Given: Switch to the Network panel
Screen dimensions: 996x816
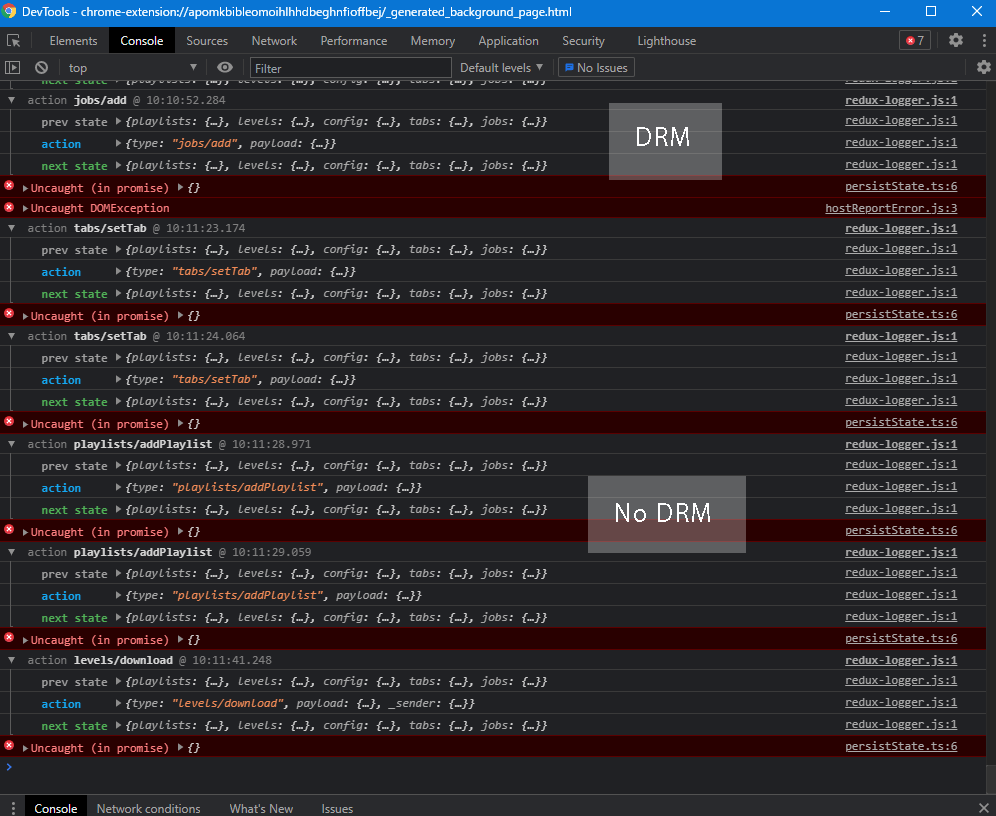Looking at the screenshot, I should (274, 40).
